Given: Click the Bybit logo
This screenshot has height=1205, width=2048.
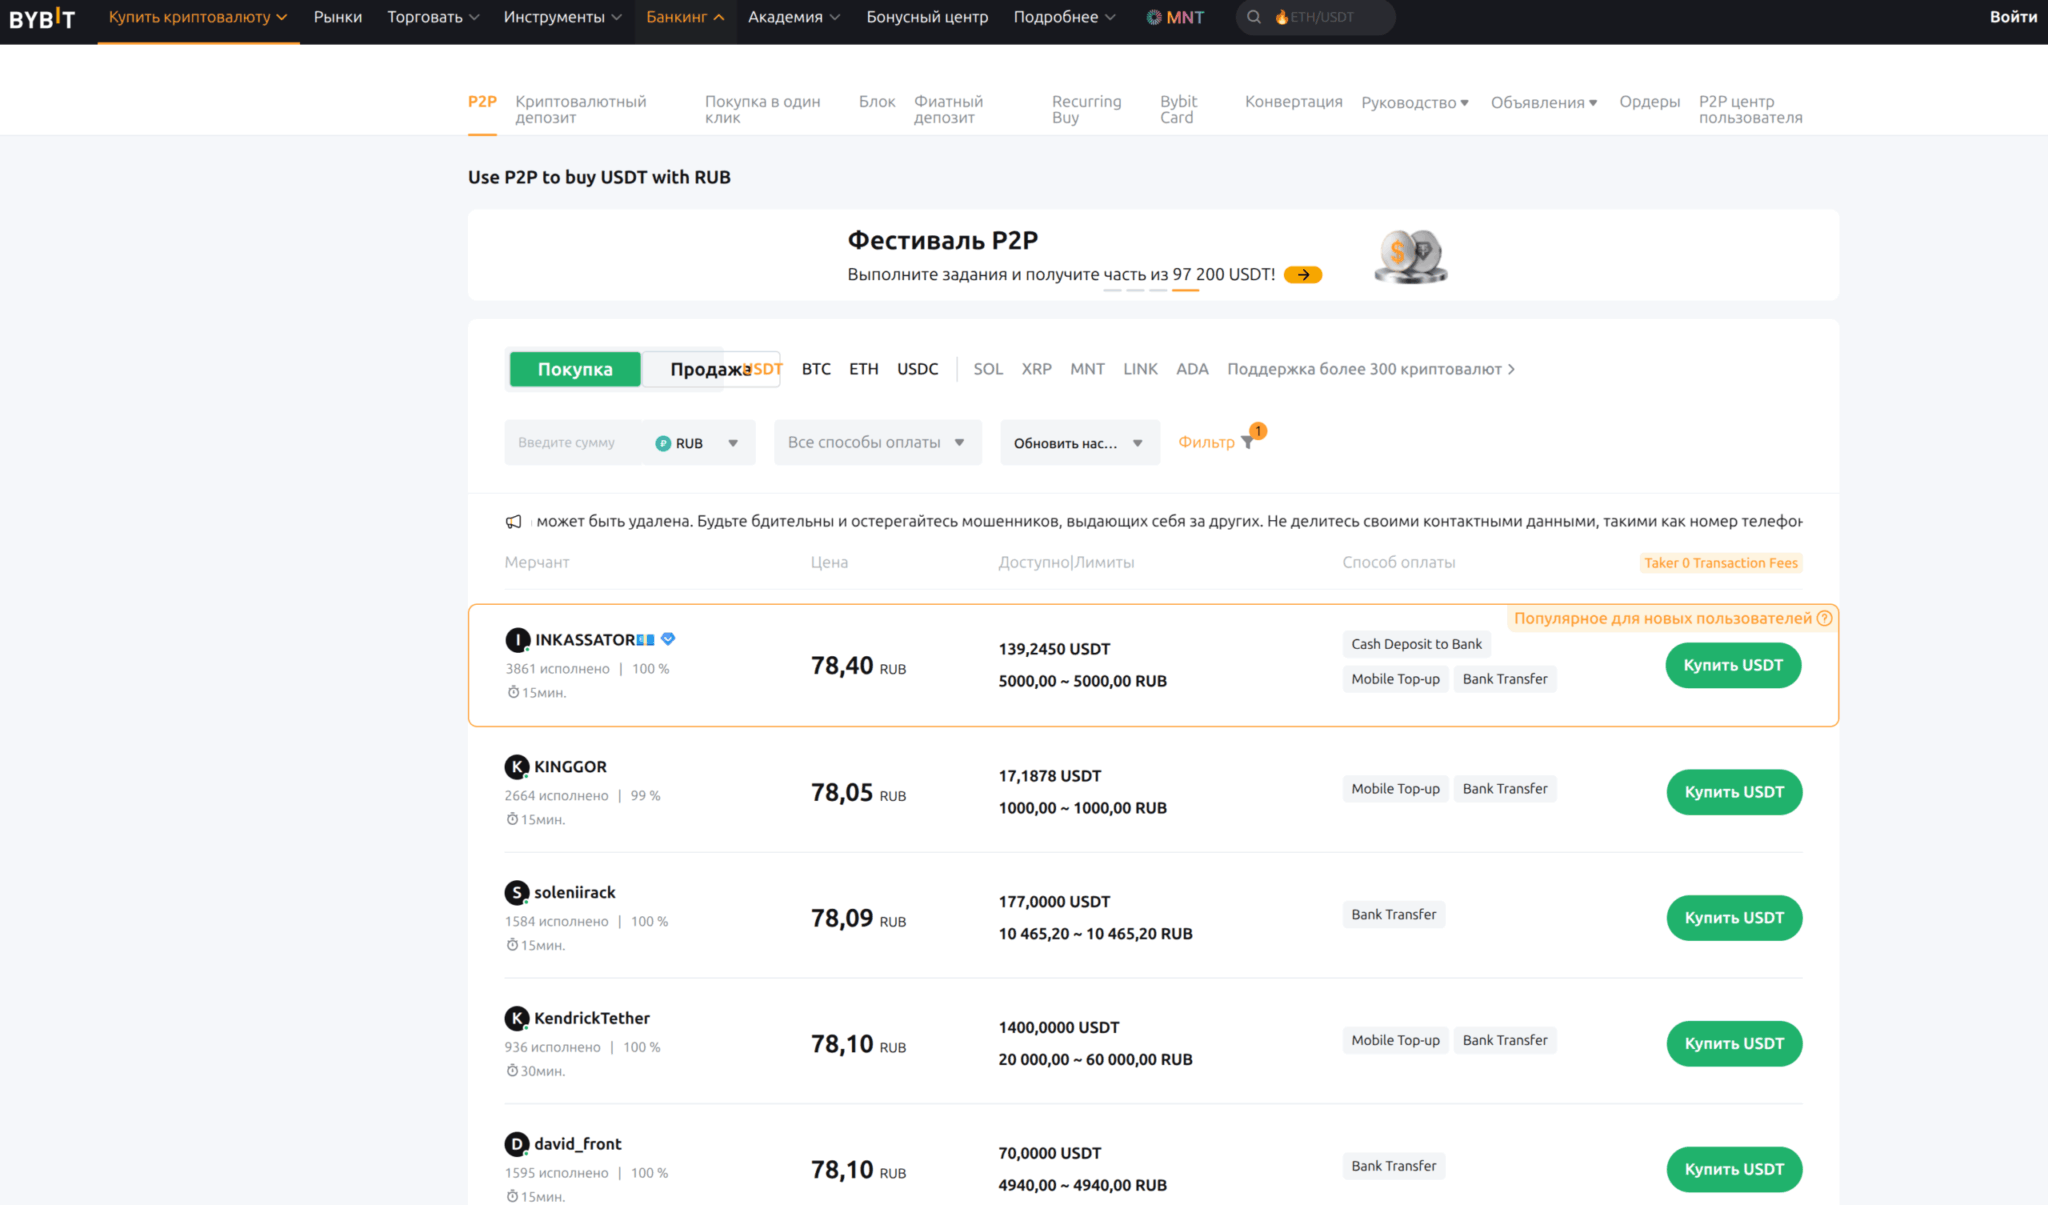Looking at the screenshot, I should pyautogui.click(x=42, y=18).
